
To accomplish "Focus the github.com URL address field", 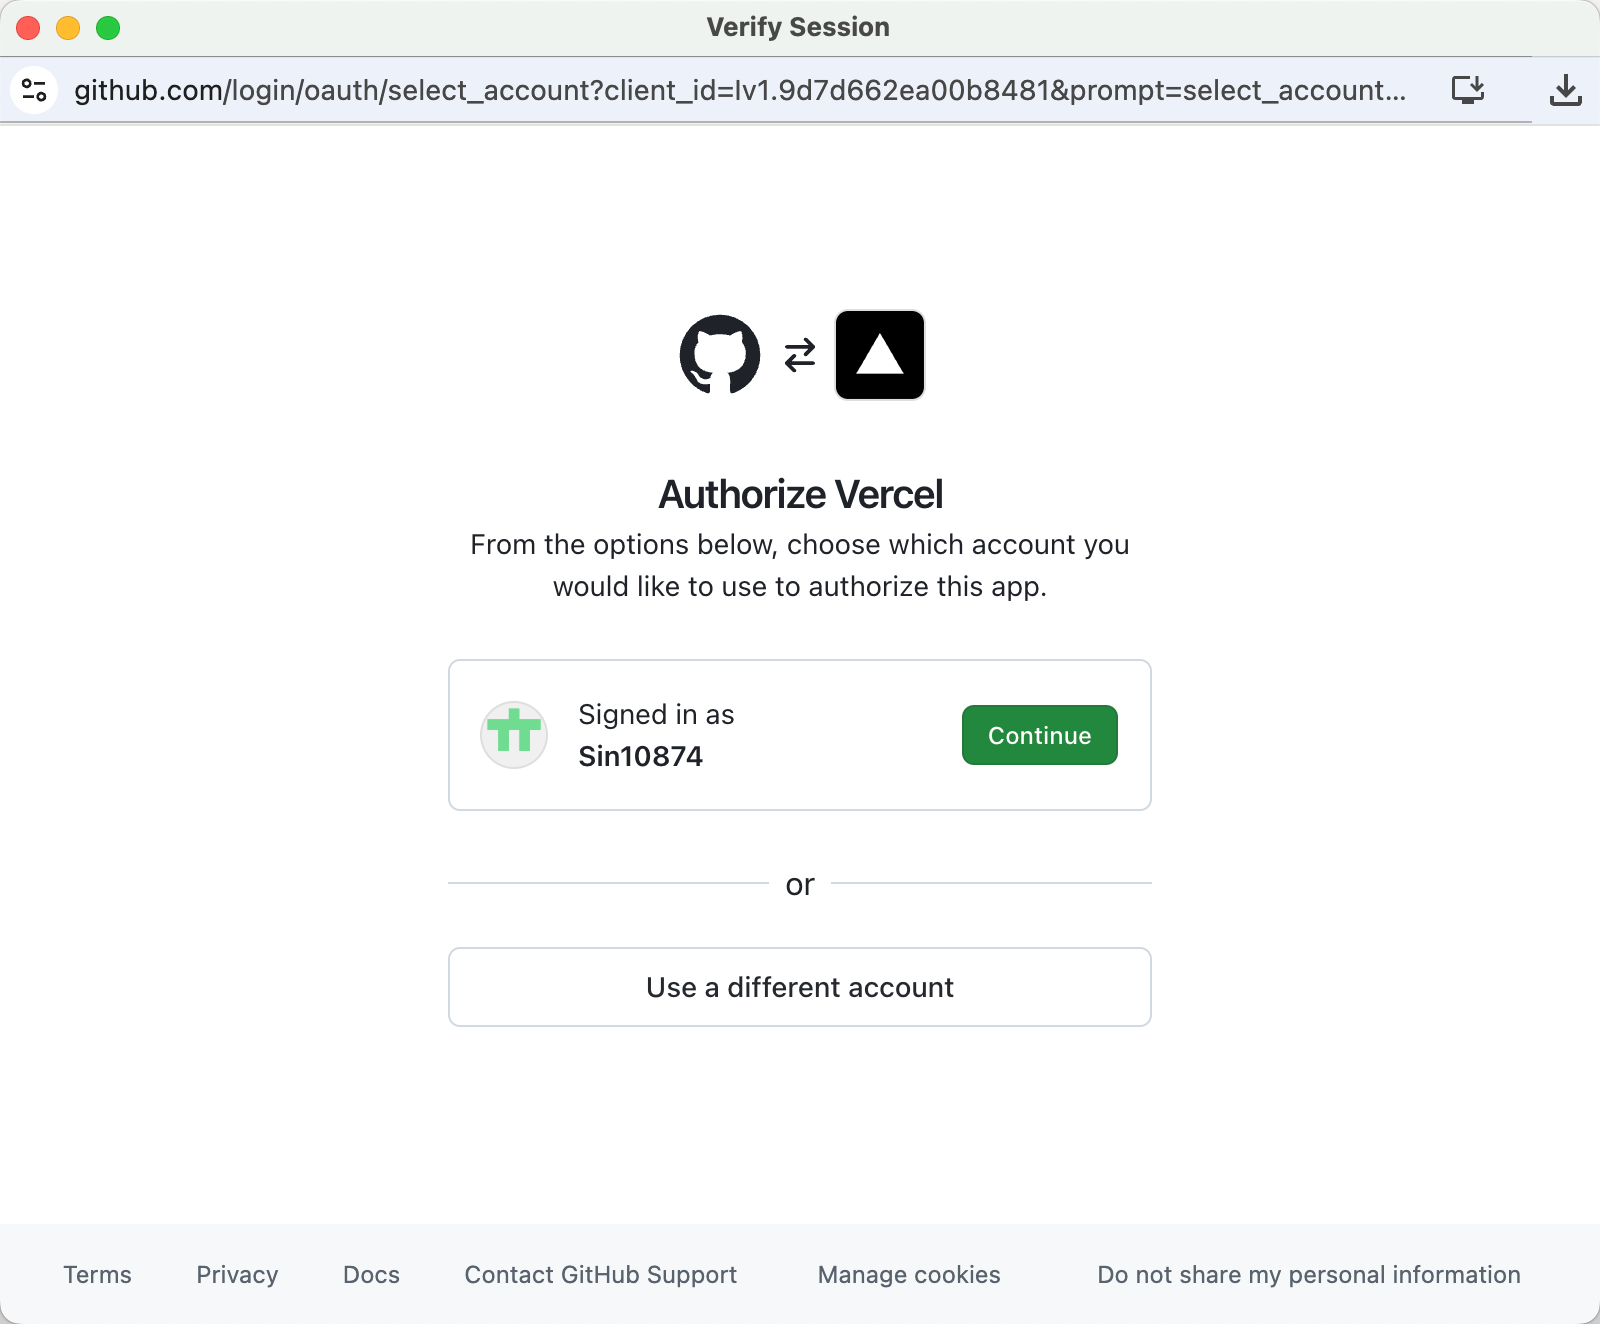I will click(740, 90).
